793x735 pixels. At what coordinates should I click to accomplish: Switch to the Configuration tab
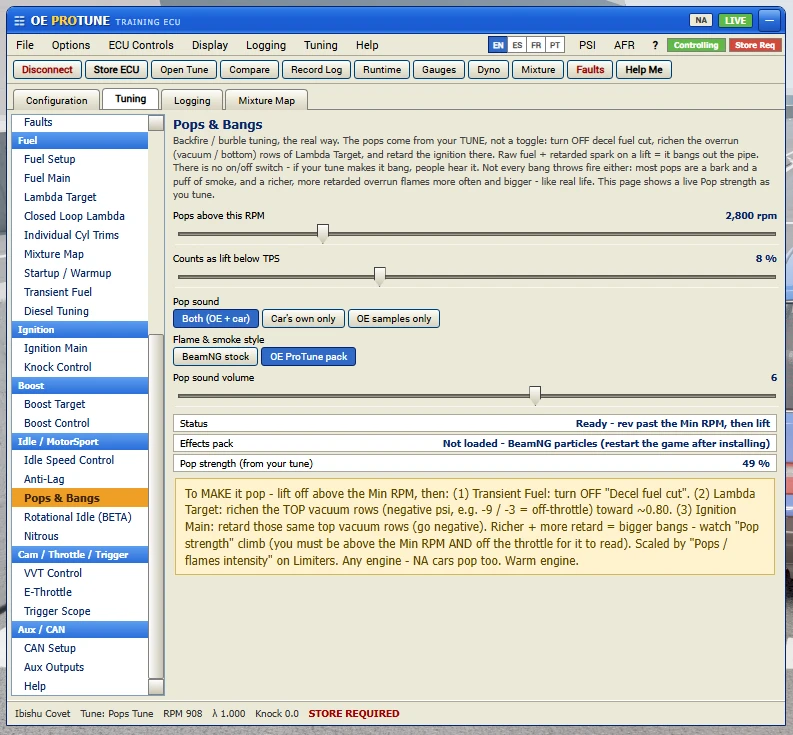tap(57, 100)
